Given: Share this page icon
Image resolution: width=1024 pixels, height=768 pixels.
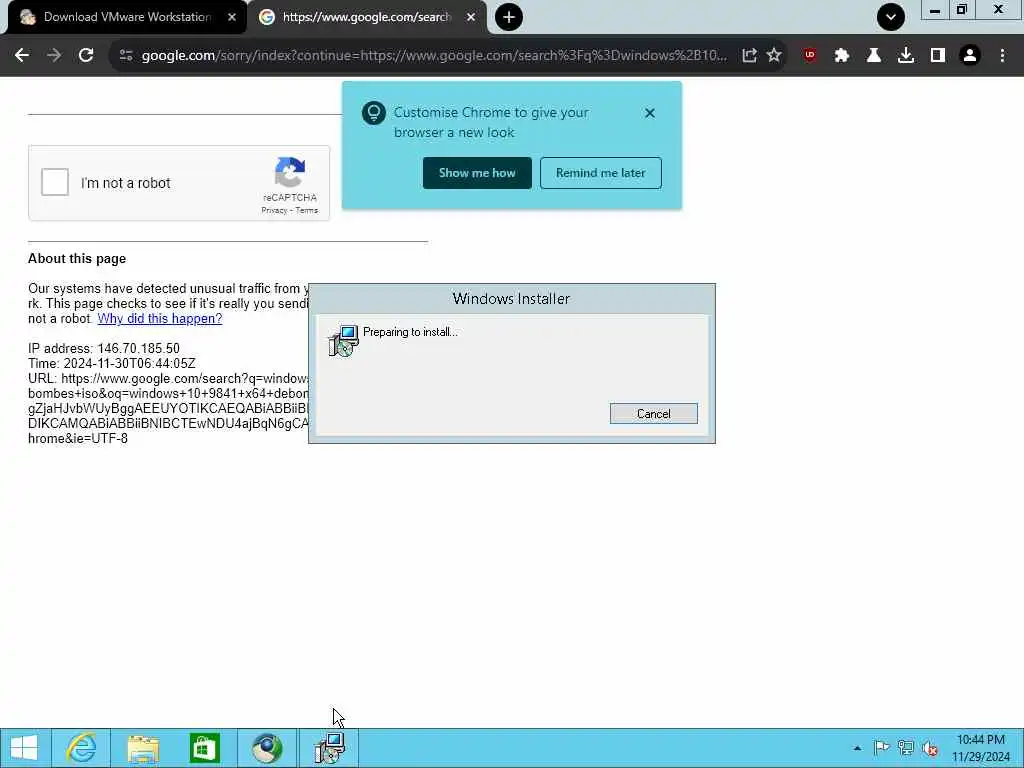Looking at the screenshot, I should [x=750, y=56].
